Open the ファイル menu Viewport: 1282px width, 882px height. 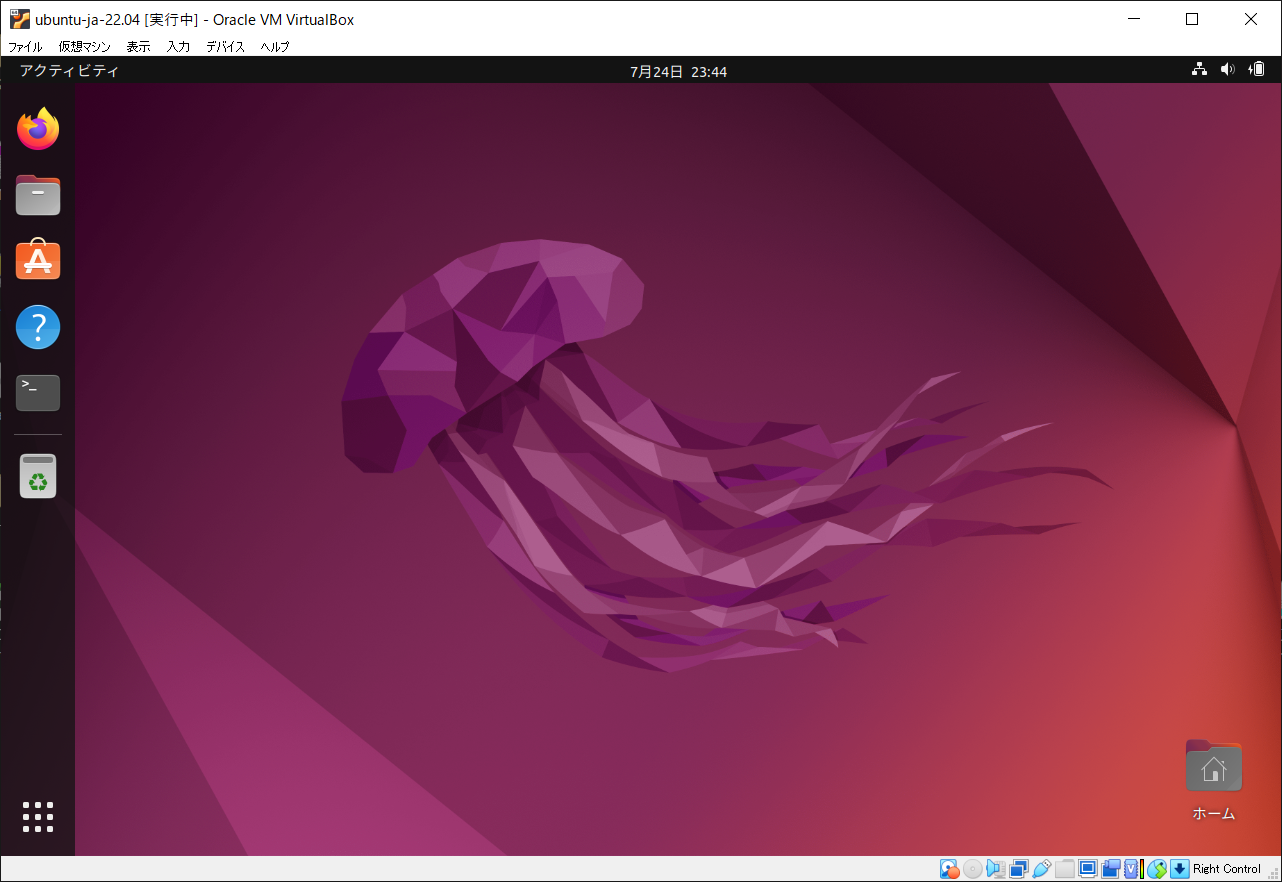click(25, 47)
